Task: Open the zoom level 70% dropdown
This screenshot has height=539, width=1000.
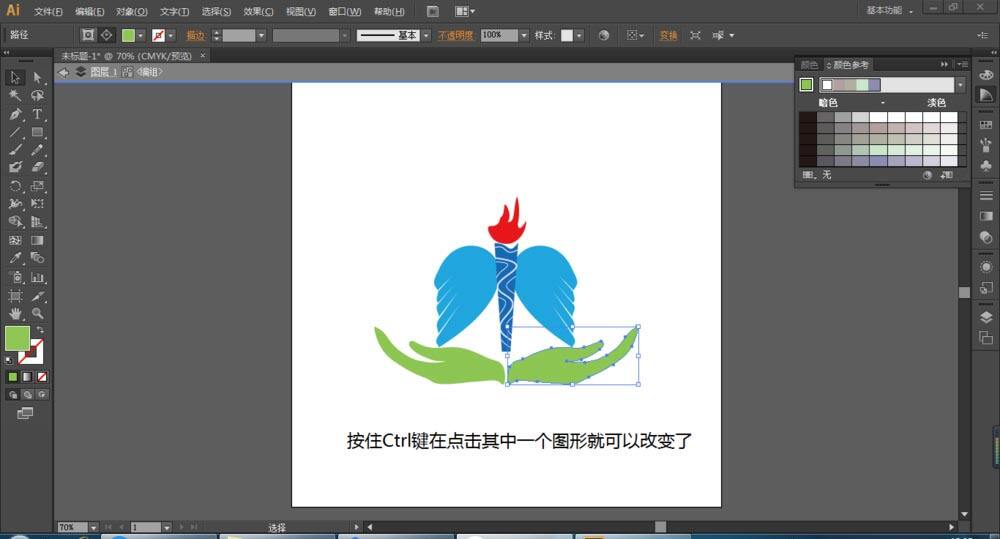Action: pos(93,527)
